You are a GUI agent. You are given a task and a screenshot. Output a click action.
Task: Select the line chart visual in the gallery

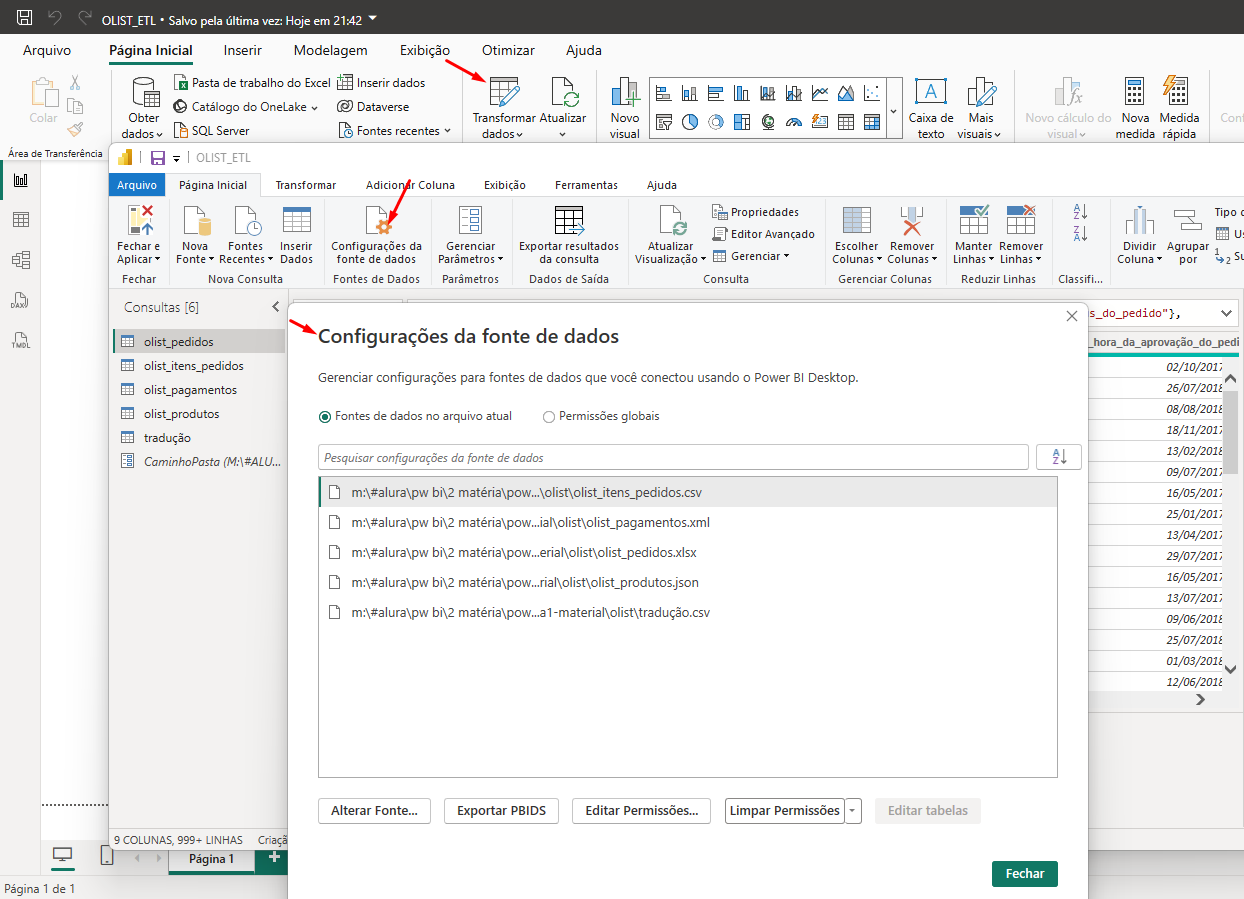pyautogui.click(x=820, y=94)
